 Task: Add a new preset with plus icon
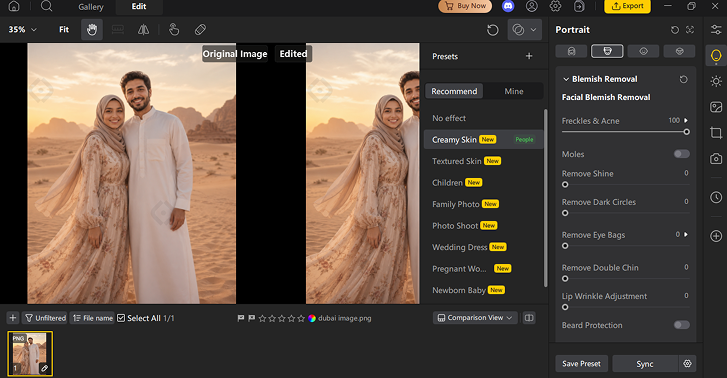click(529, 56)
